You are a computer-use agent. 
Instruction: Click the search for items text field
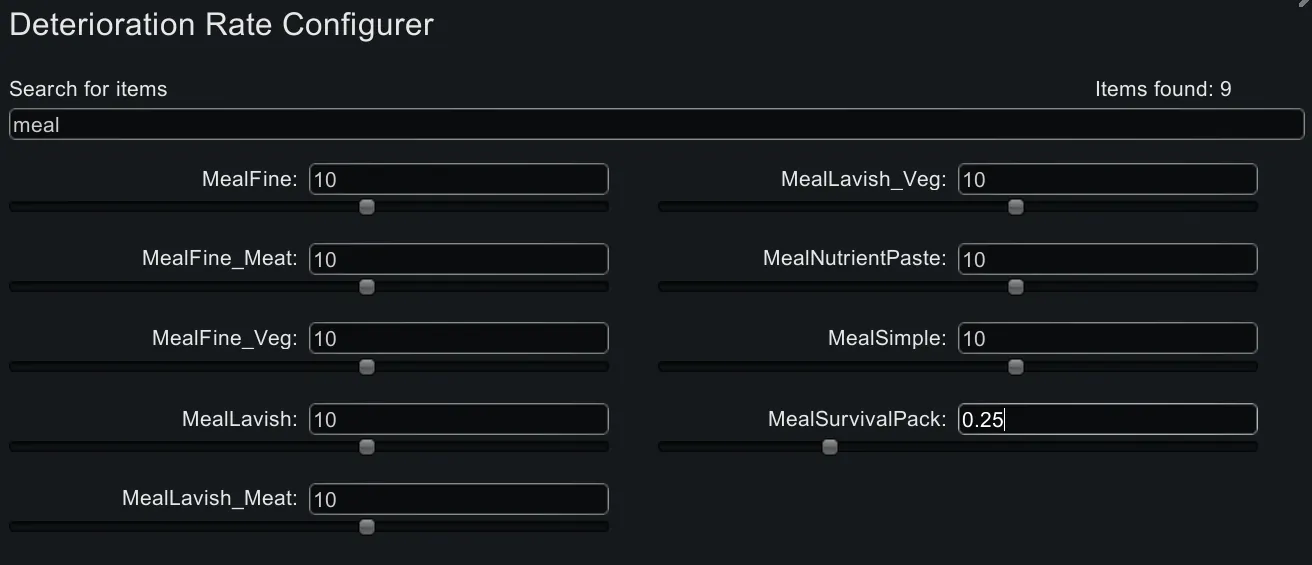tap(656, 125)
